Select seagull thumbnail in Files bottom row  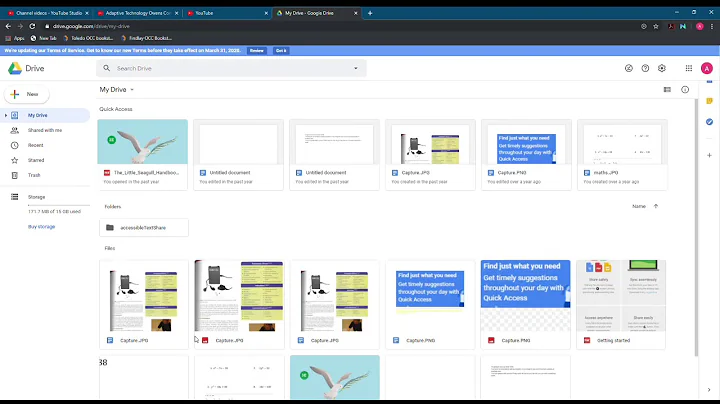coord(335,377)
